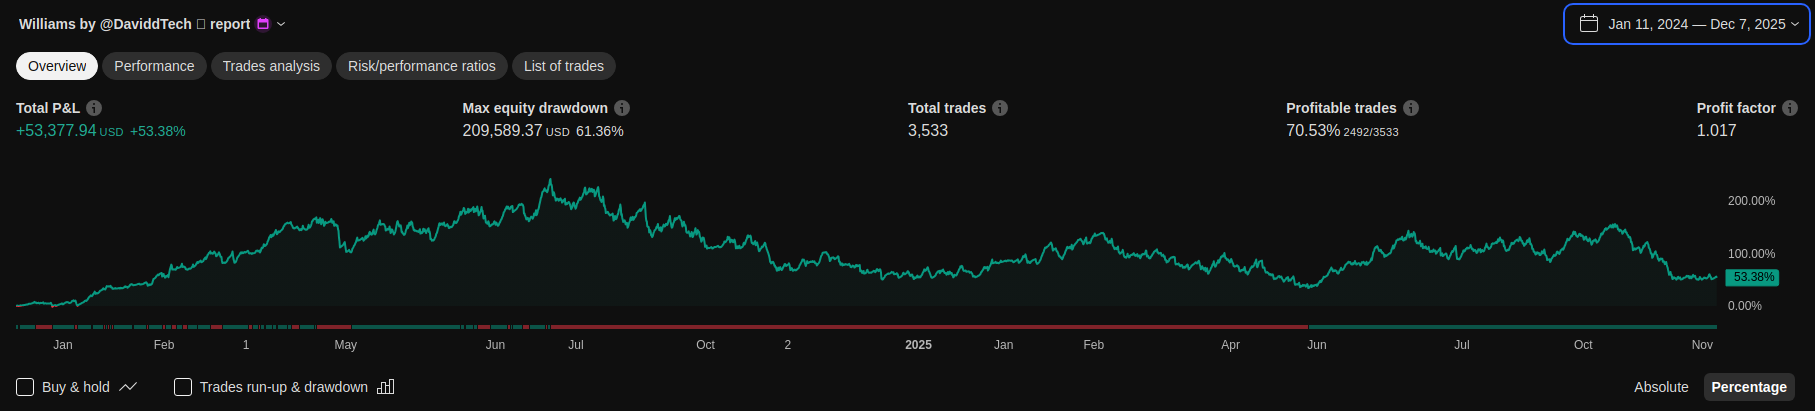Select the Risk/performance ratios tab
This screenshot has width=1815, height=411.
pyautogui.click(x=422, y=66)
